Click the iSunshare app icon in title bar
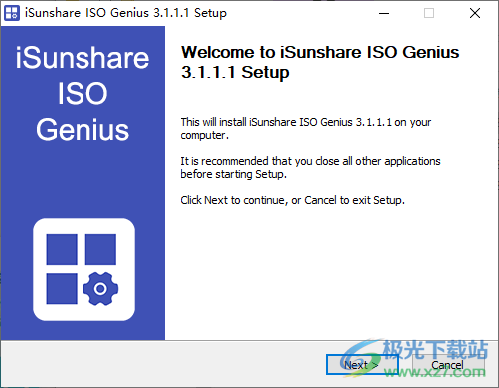Viewport: 499px width, 388px height. (x=12, y=13)
